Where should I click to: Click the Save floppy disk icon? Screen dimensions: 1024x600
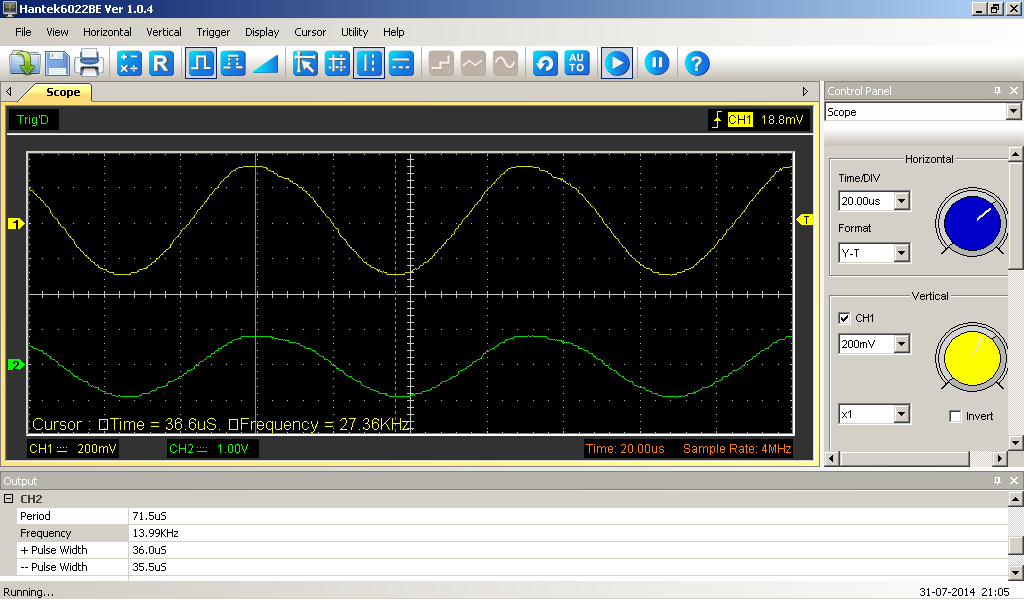point(57,64)
